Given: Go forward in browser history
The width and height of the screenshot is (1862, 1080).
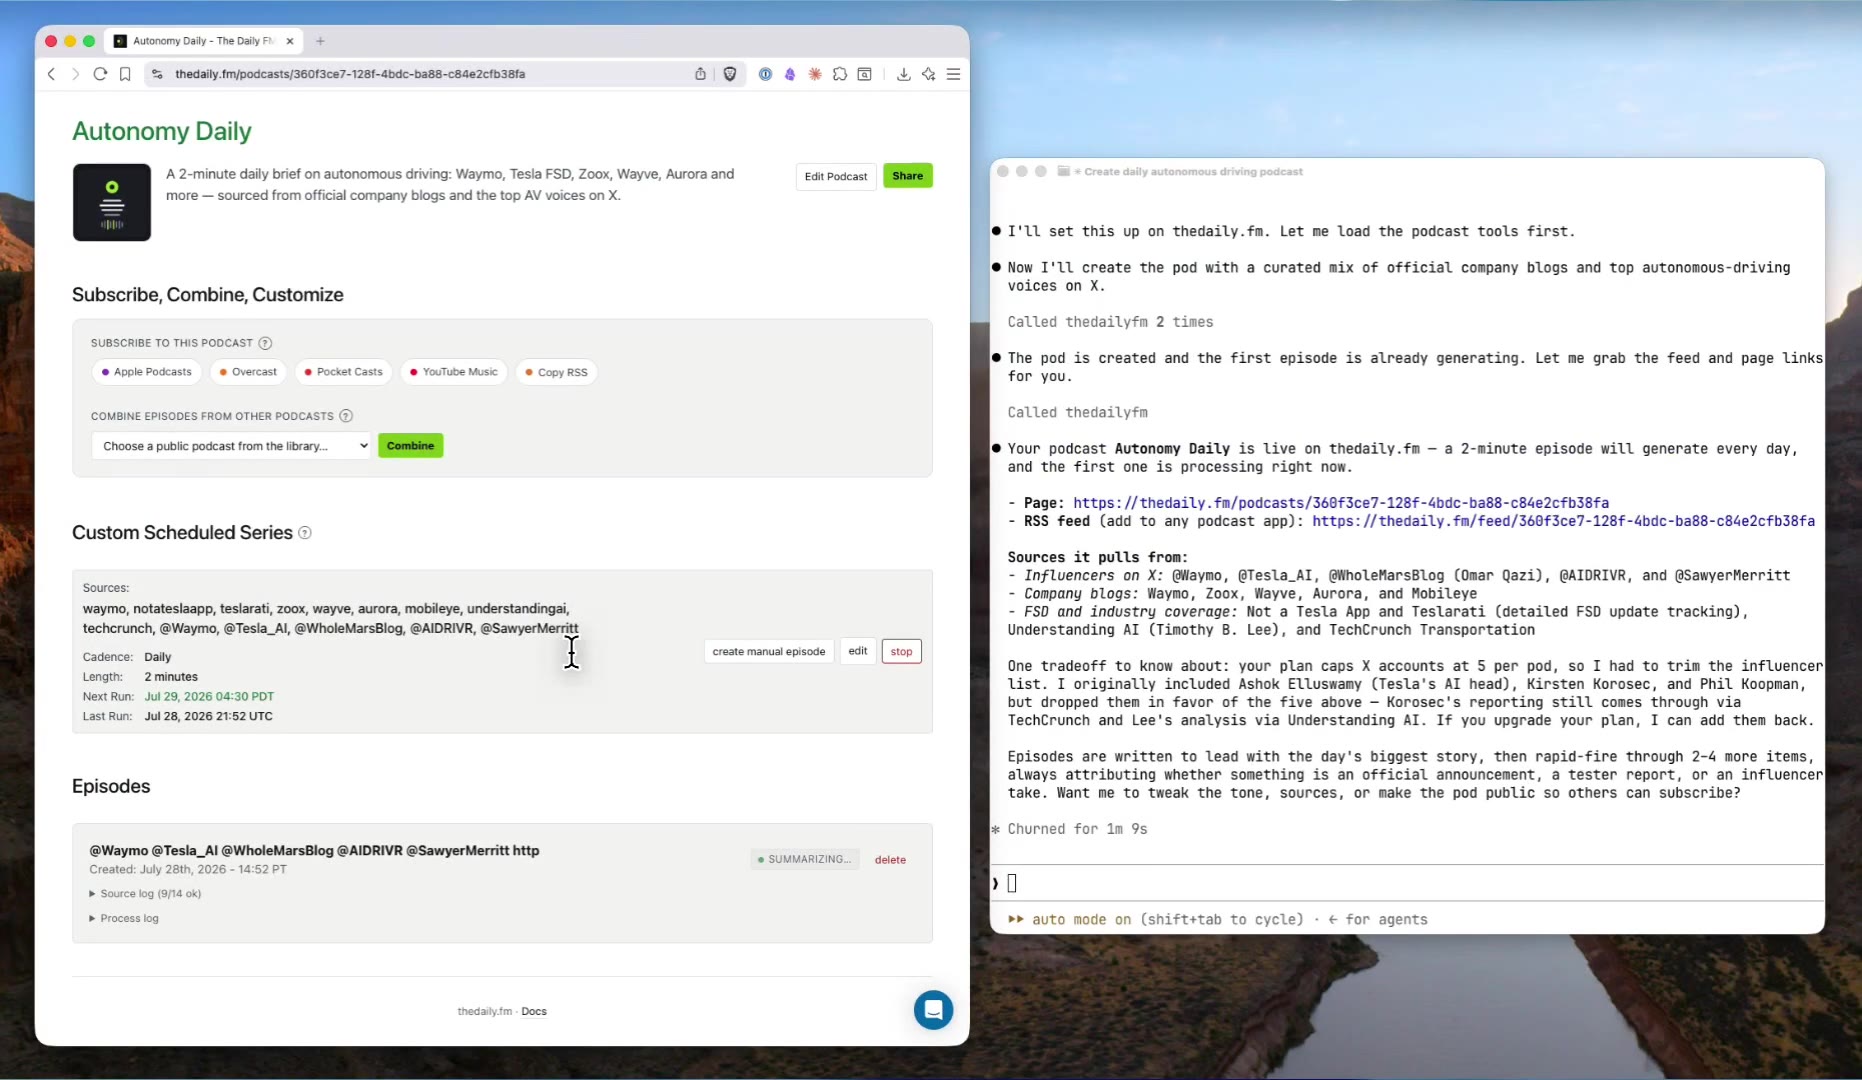Looking at the screenshot, I should [75, 74].
